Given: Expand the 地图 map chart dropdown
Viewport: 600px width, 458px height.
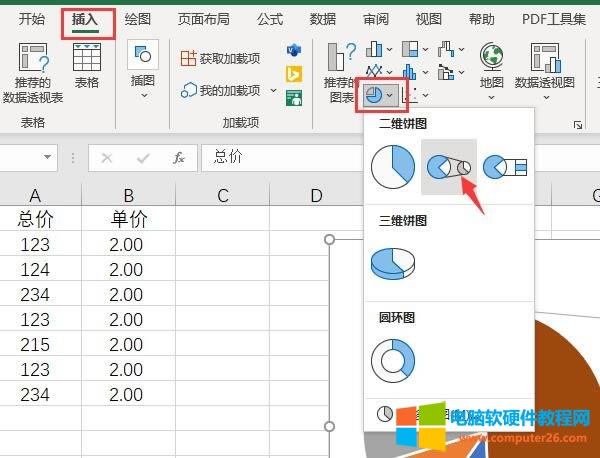Looking at the screenshot, I should 491,98.
